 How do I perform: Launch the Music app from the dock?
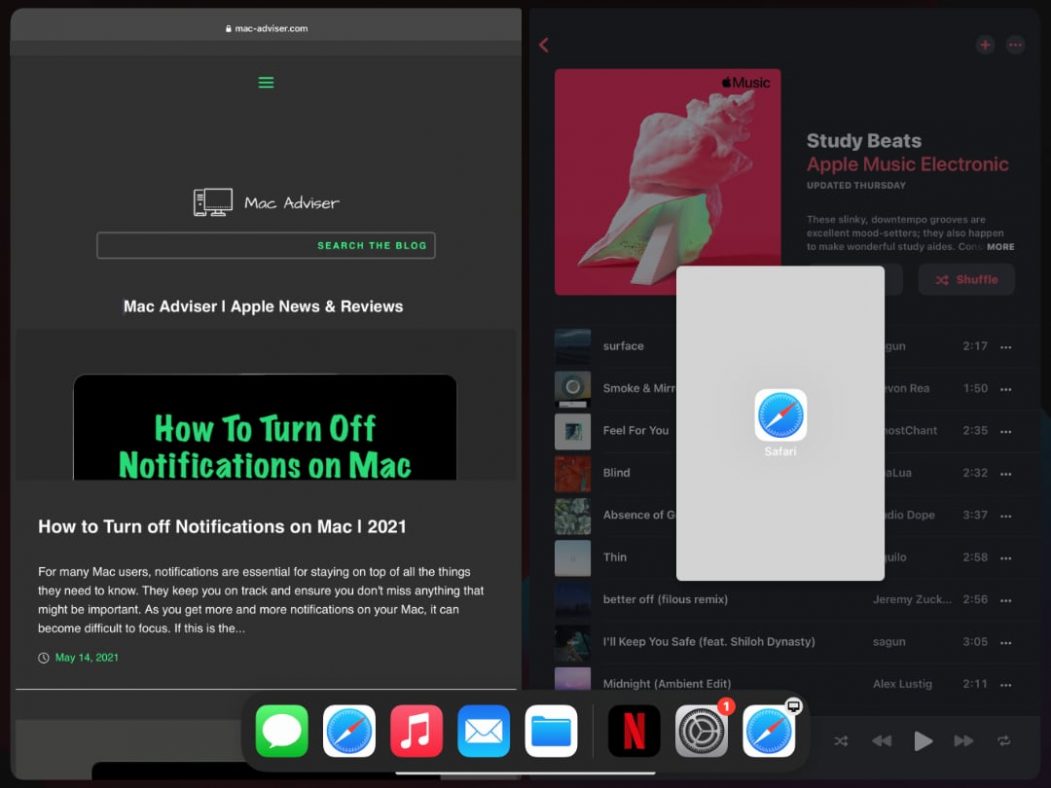[x=416, y=731]
